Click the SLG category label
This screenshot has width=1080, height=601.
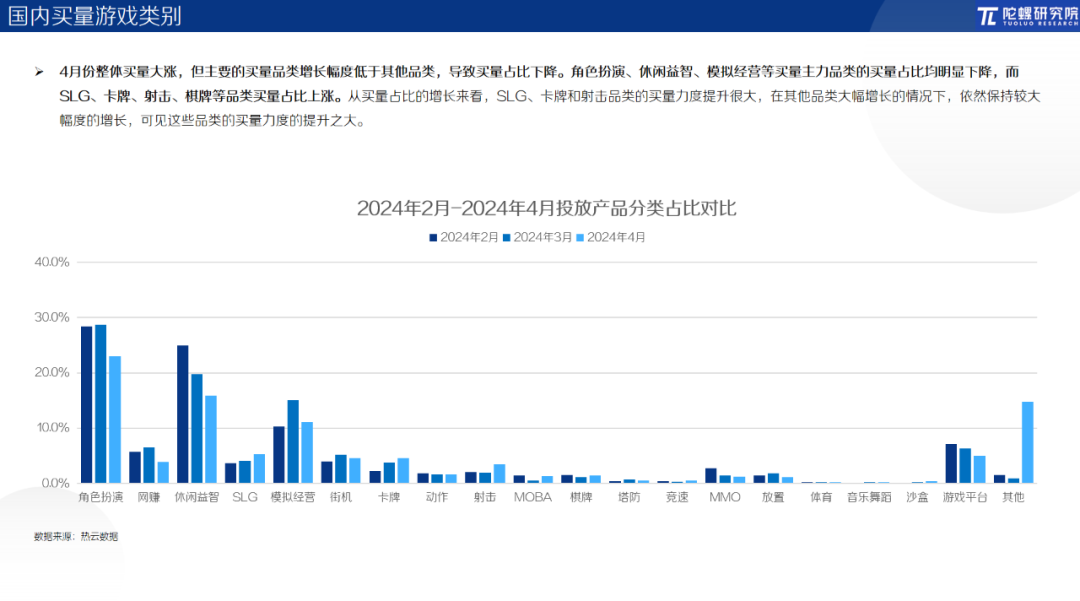[245, 497]
